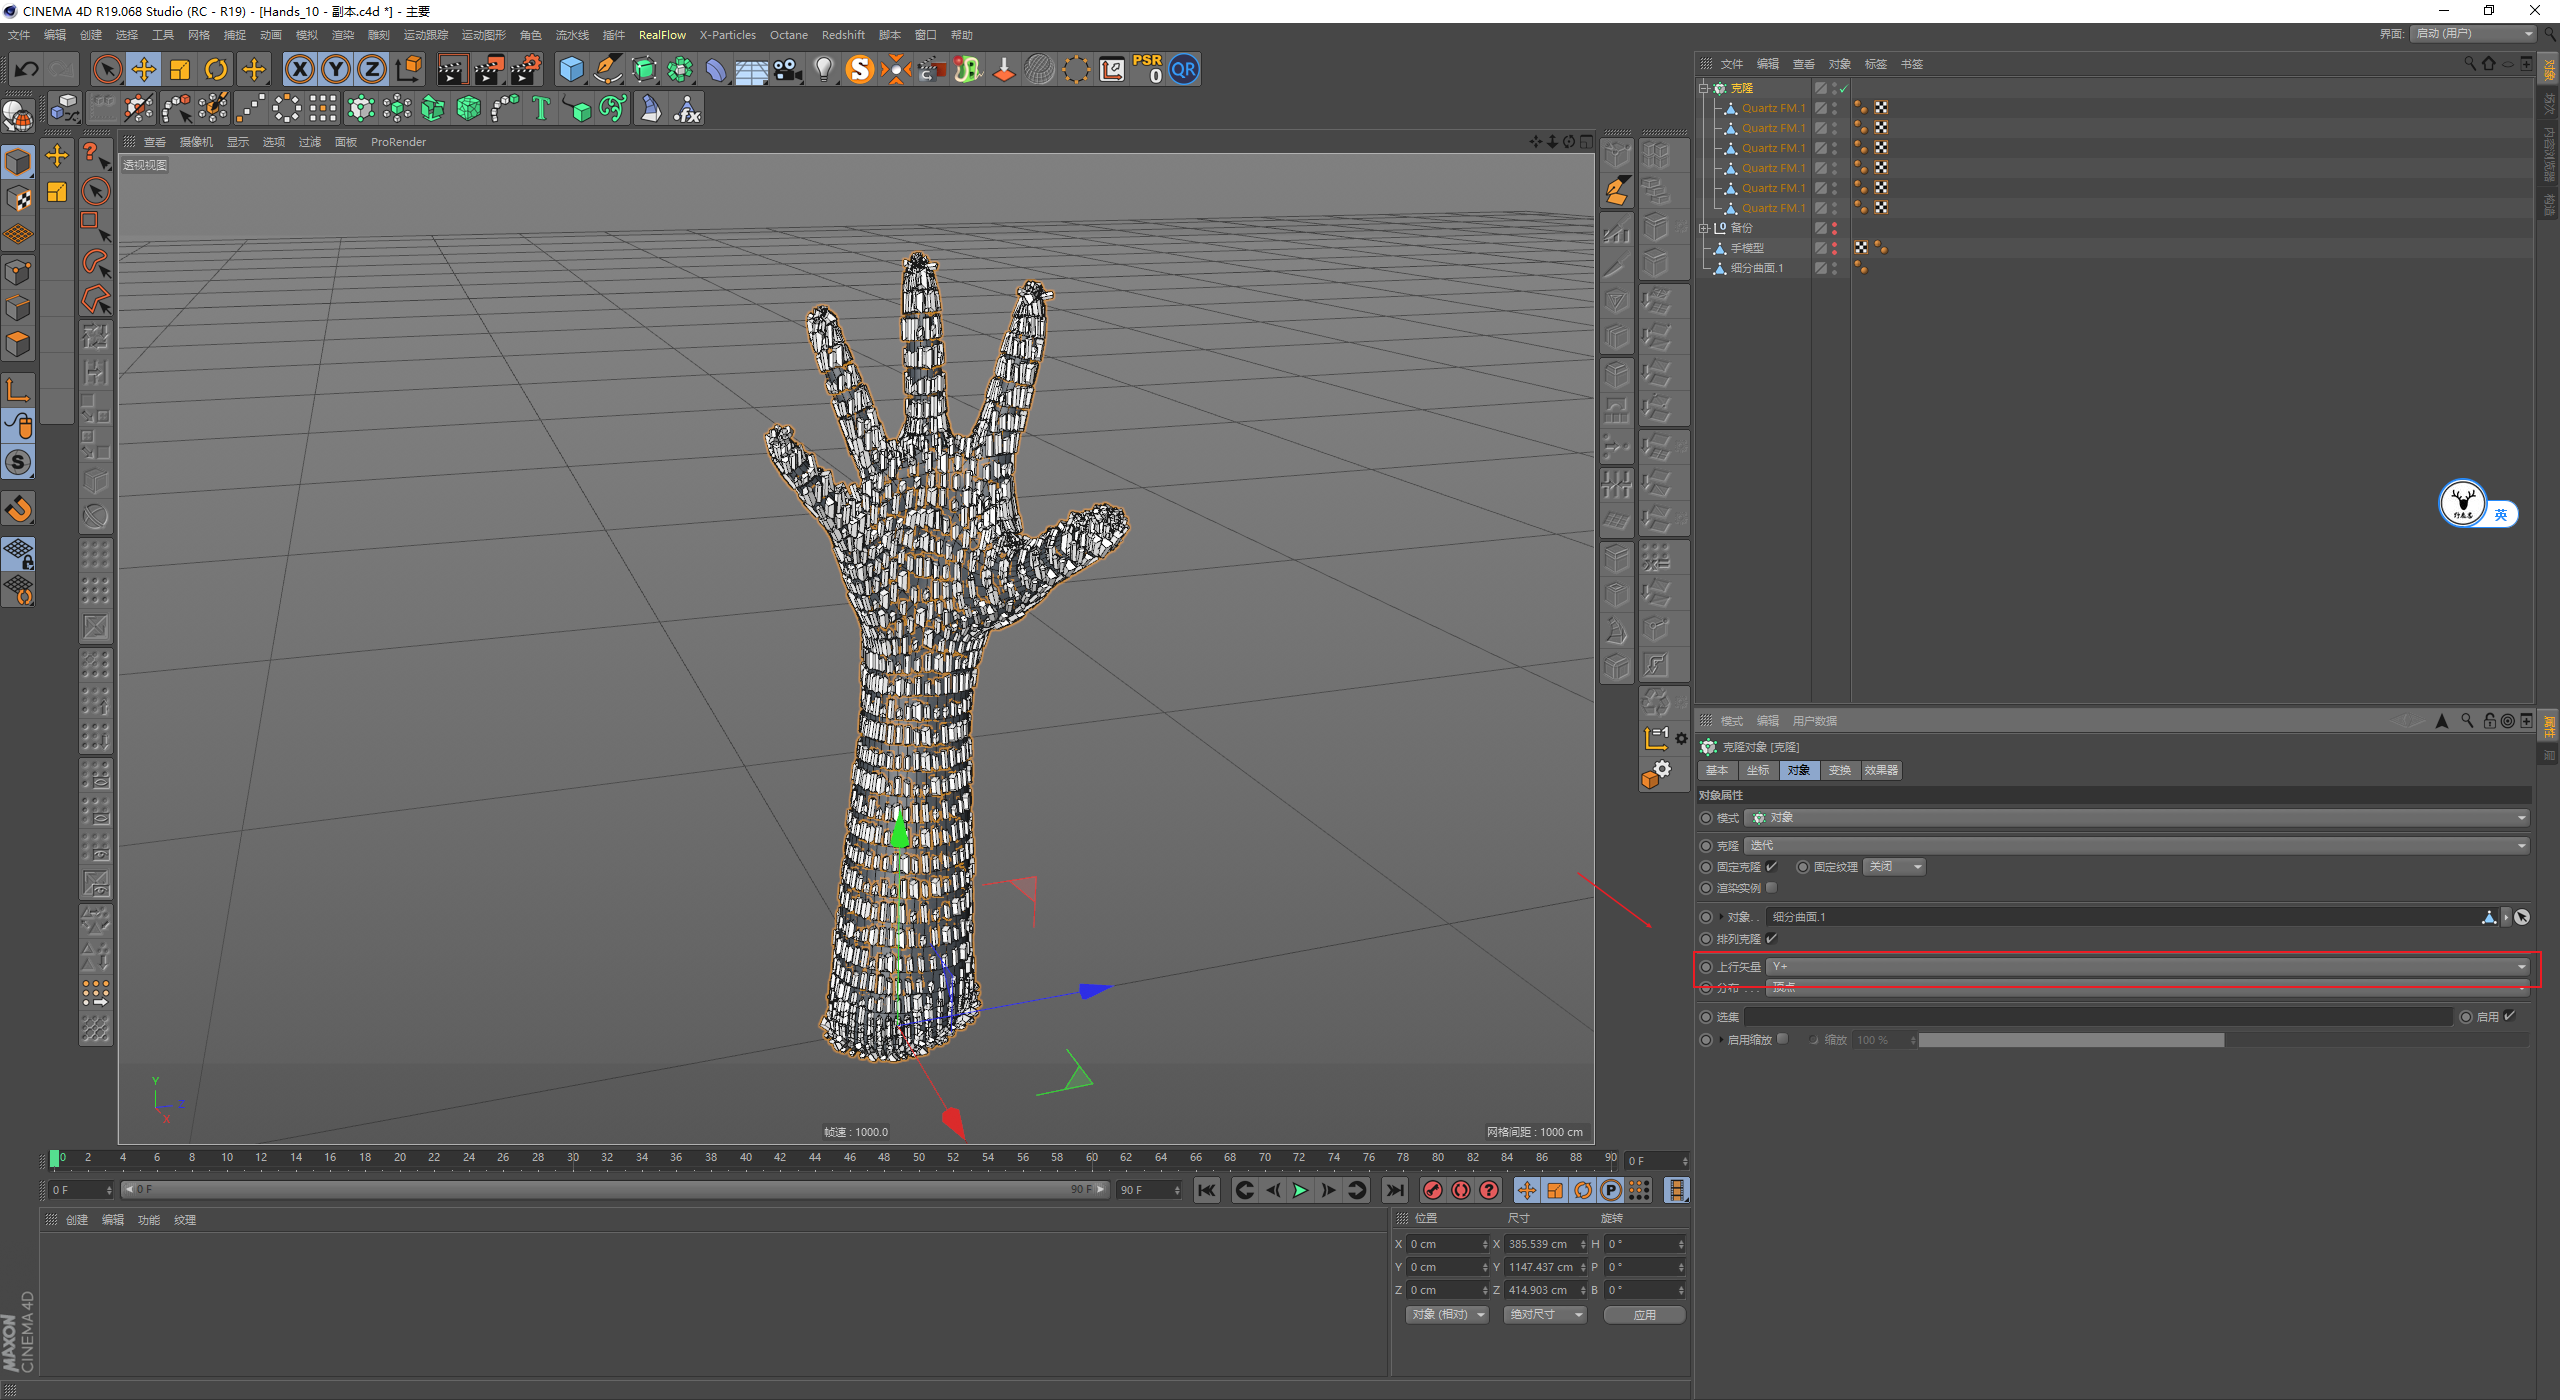Click the X size field 385.539 cm
The width and height of the screenshot is (2560, 1400).
coord(1540,1244)
